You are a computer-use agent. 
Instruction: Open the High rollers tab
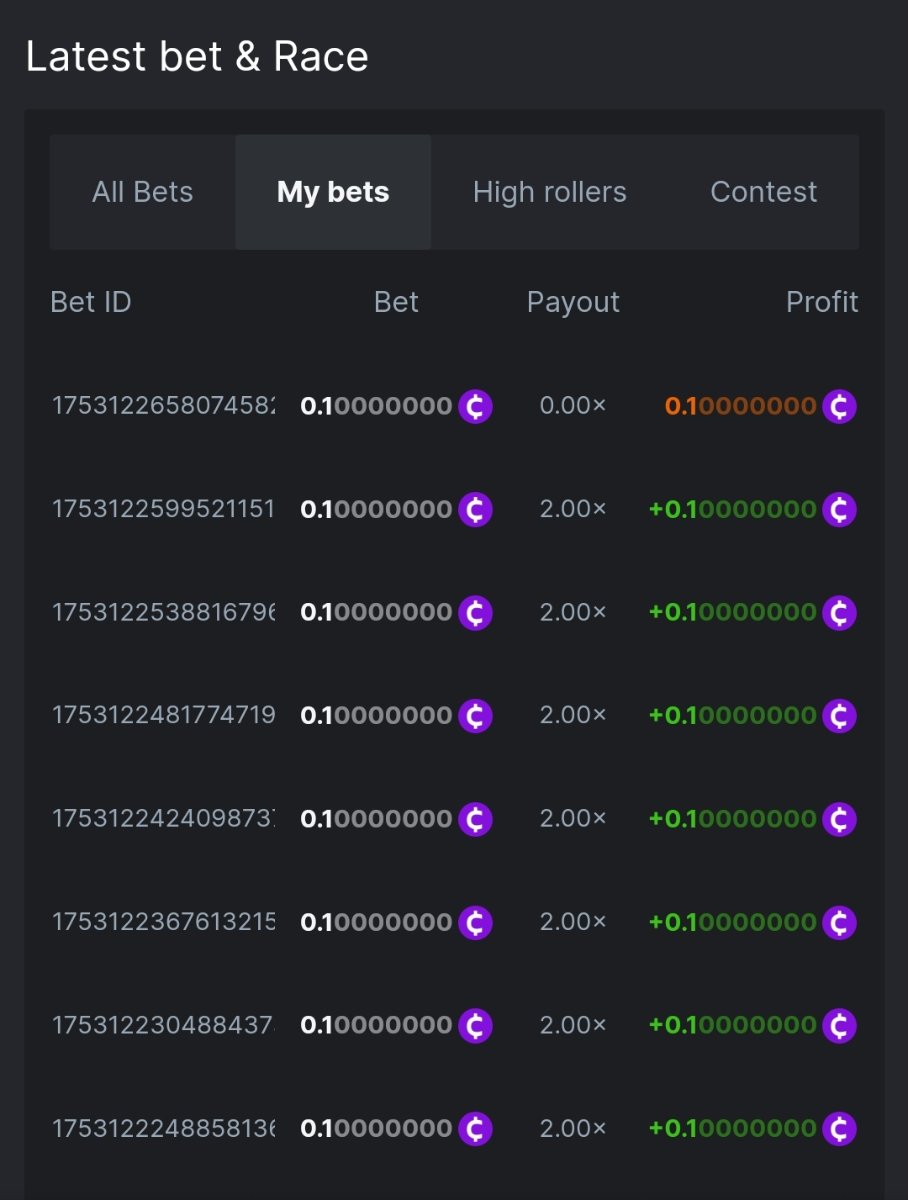pyautogui.click(x=549, y=192)
